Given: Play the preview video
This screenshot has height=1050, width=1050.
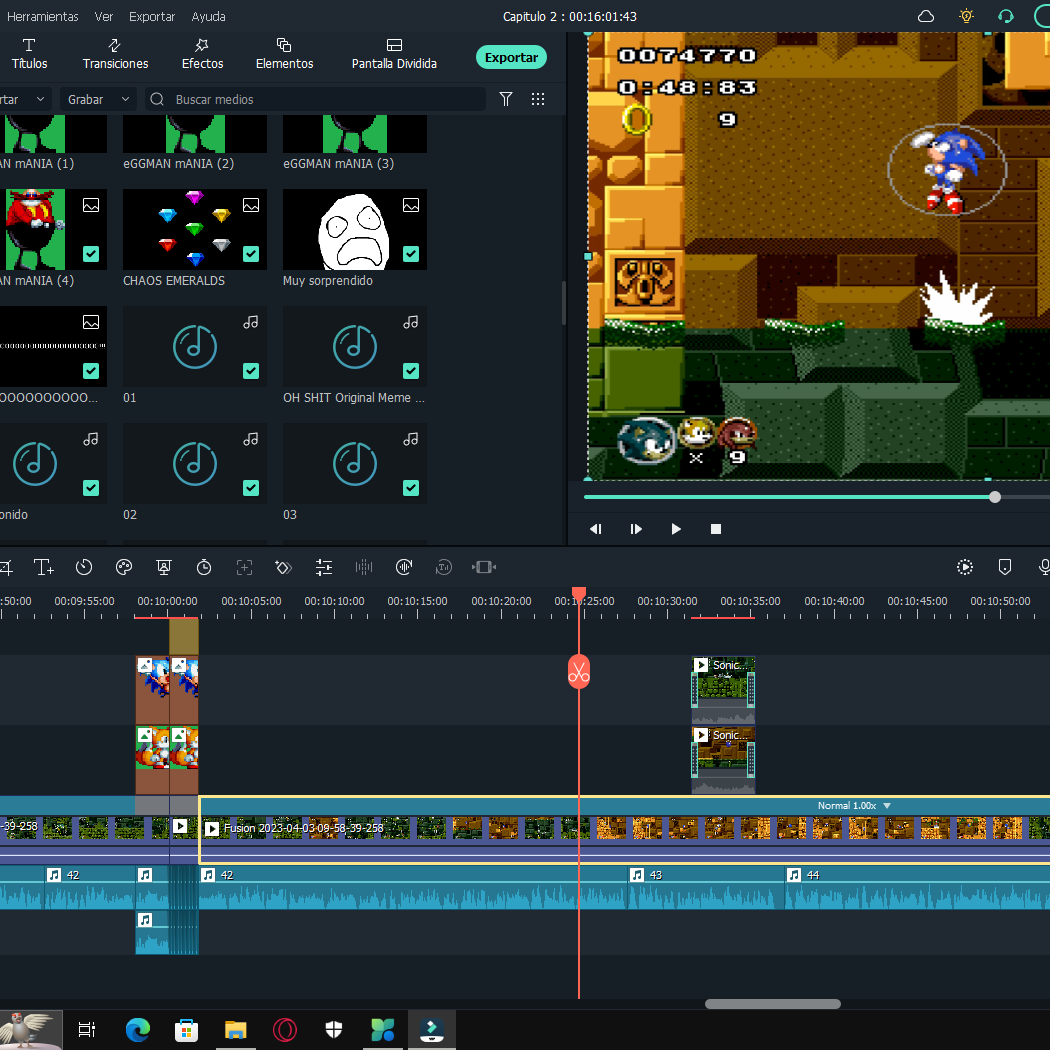Looking at the screenshot, I should (676, 529).
